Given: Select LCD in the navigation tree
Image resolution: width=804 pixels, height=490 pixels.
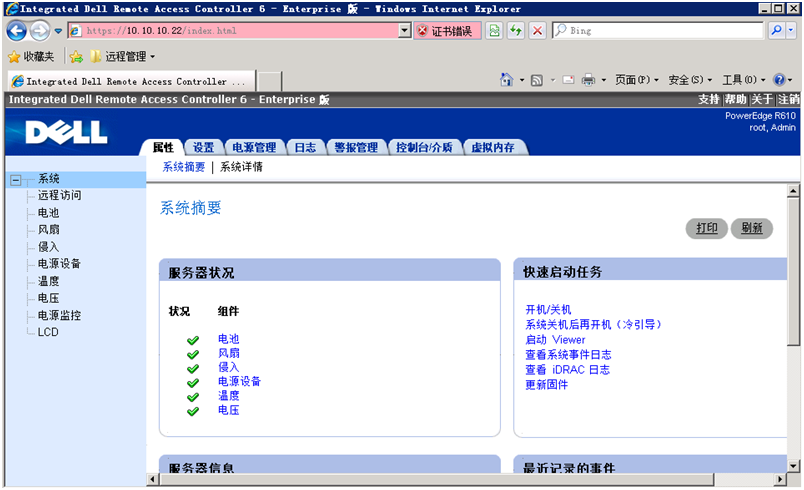Looking at the screenshot, I should (48, 332).
